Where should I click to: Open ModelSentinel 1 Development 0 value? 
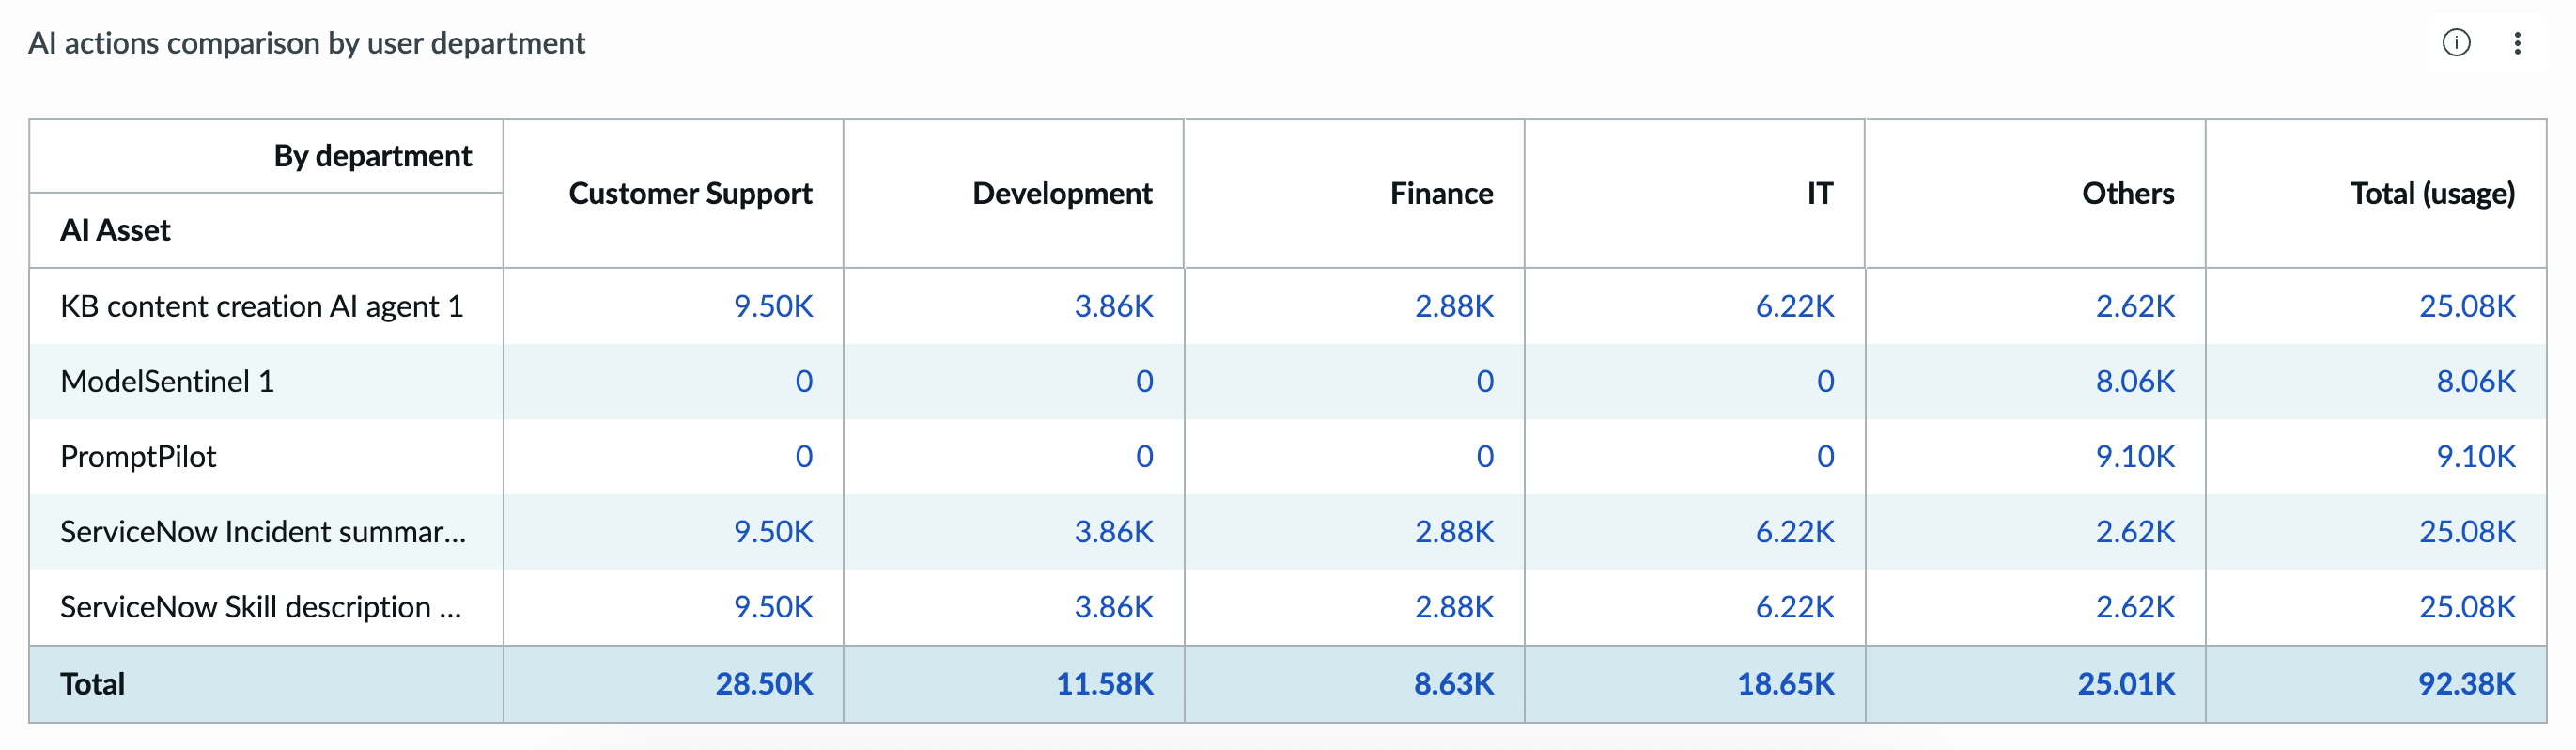(1144, 381)
